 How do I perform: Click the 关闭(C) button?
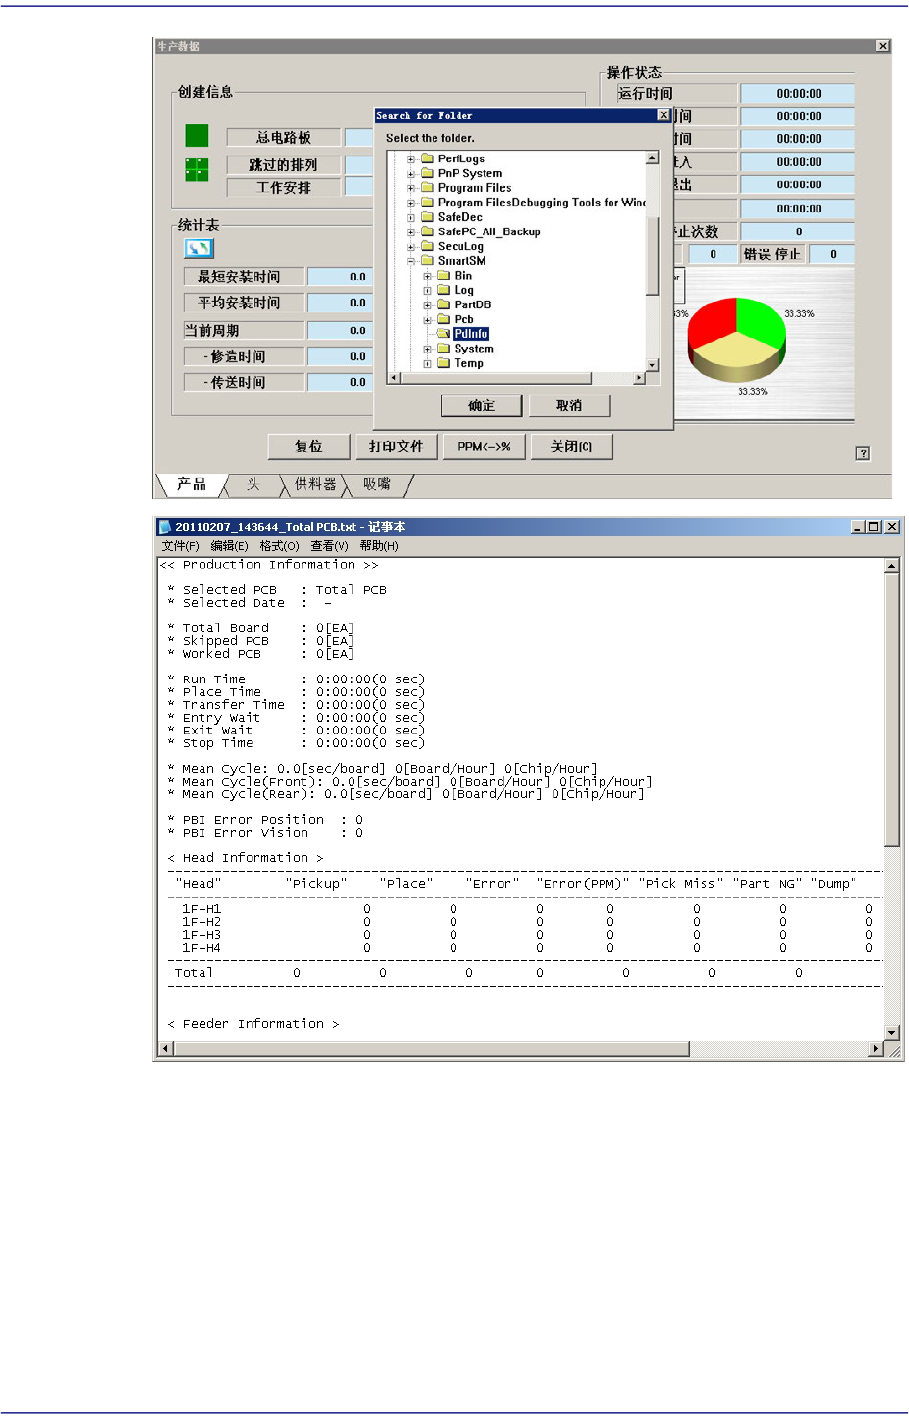point(571,446)
